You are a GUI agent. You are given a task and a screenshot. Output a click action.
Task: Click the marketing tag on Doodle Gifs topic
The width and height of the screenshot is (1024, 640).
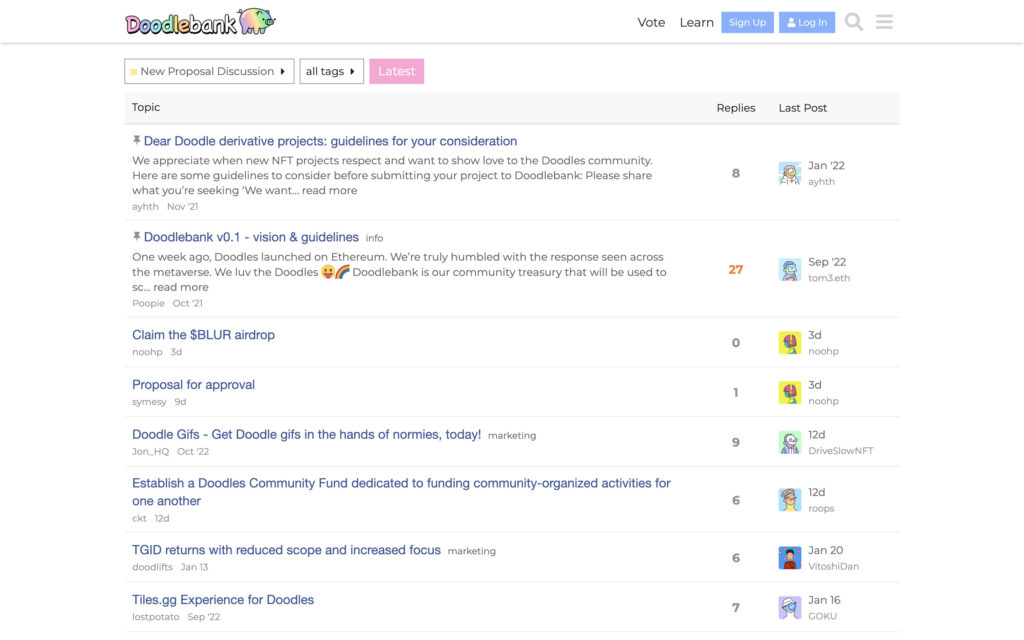(x=512, y=436)
